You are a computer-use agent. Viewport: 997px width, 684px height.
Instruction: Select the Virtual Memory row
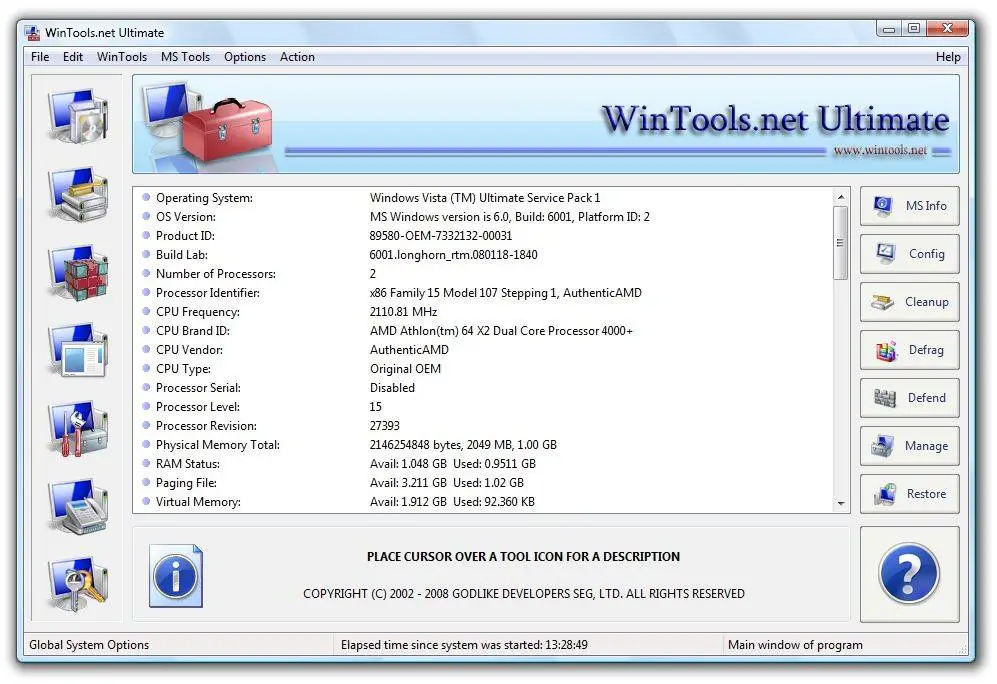tap(483, 502)
